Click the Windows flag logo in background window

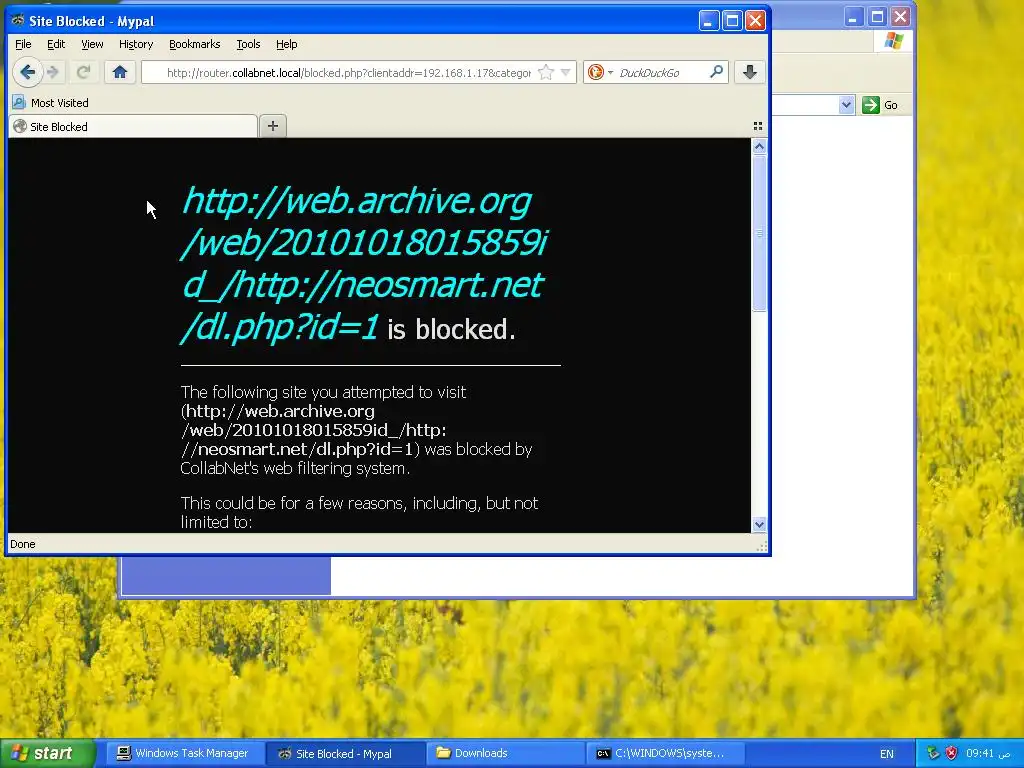893,42
